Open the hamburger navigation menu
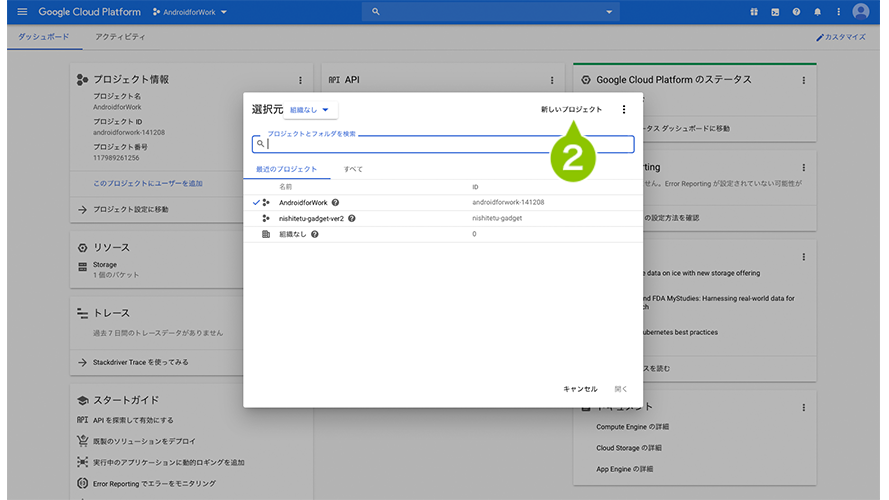The image size is (889, 500). (22, 11)
